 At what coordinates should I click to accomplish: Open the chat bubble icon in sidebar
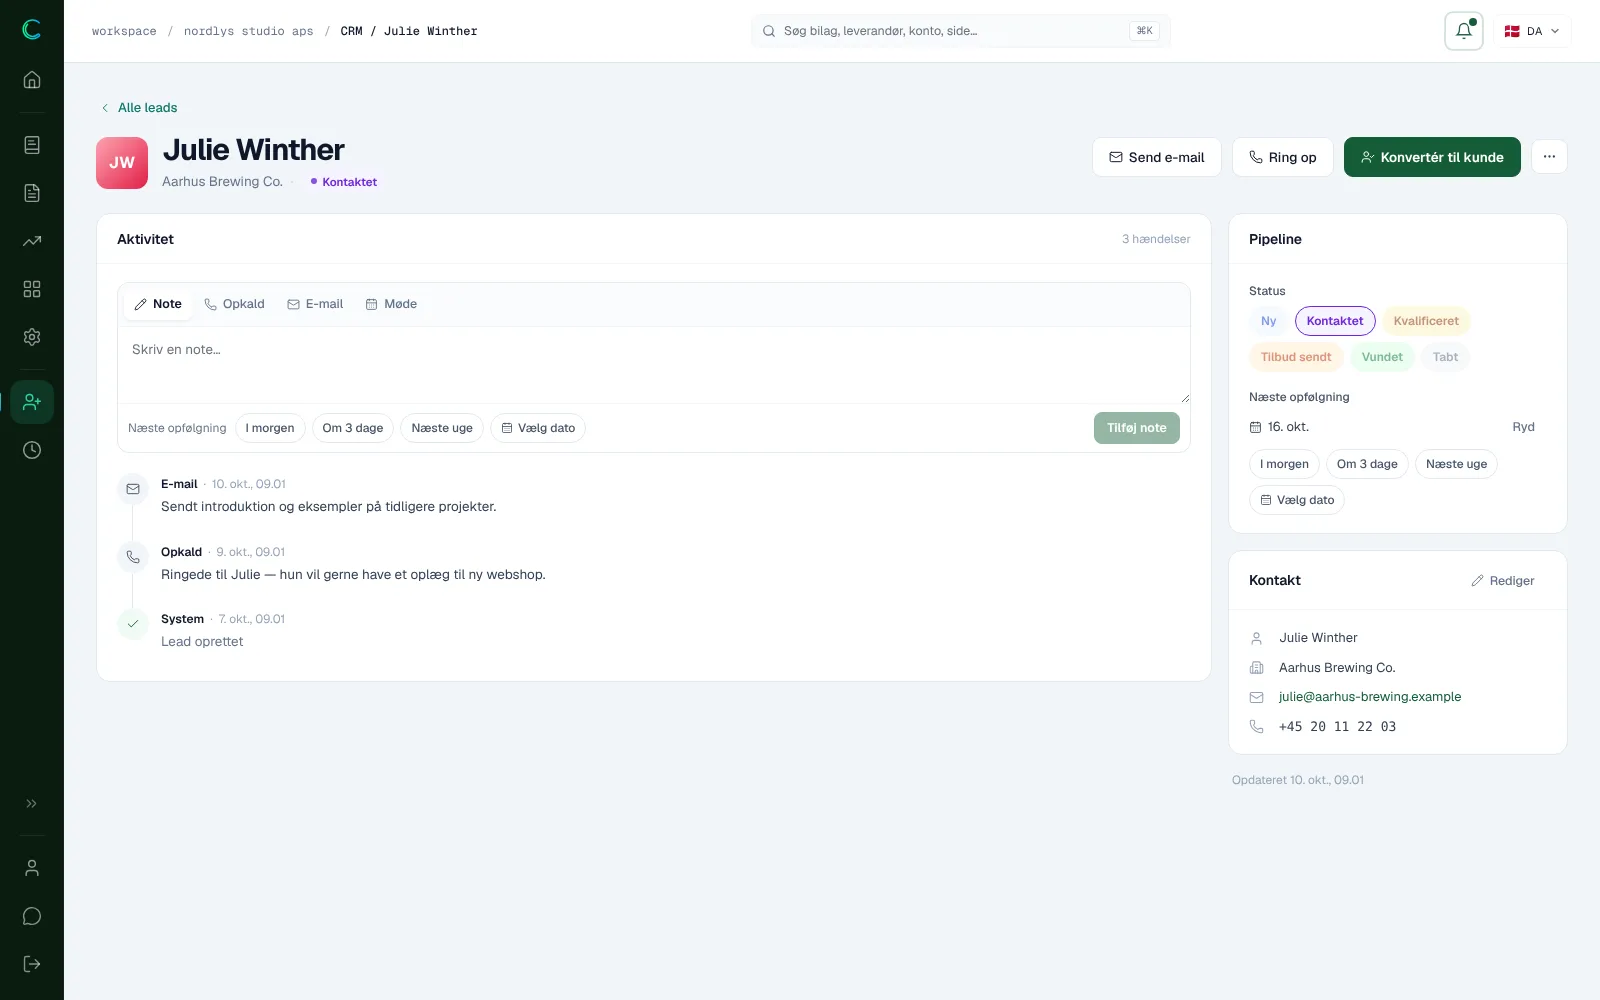32,916
